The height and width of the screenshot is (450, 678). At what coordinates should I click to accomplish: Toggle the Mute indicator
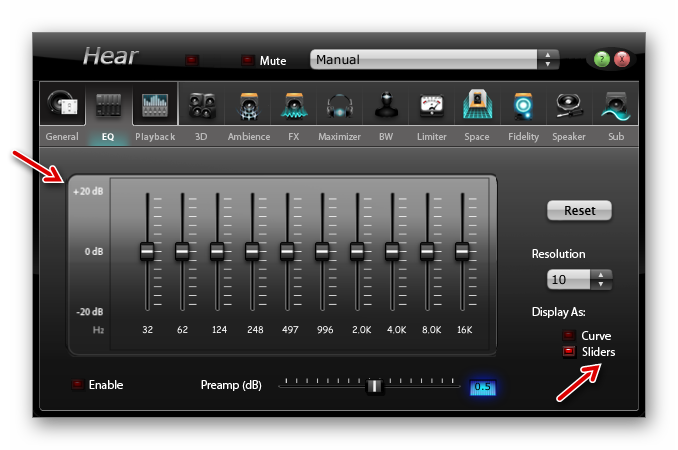(x=247, y=60)
